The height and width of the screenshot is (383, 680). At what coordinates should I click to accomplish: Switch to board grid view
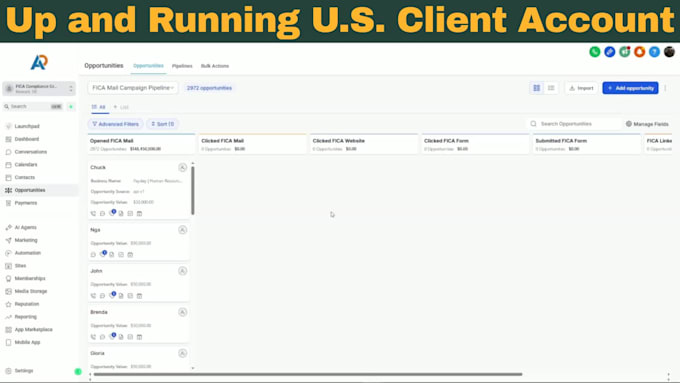[536, 88]
